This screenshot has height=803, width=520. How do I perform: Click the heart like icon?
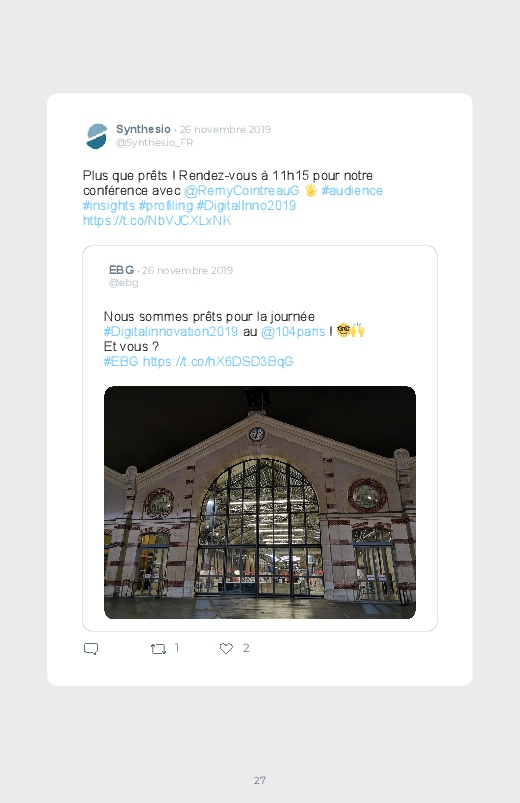tap(226, 648)
